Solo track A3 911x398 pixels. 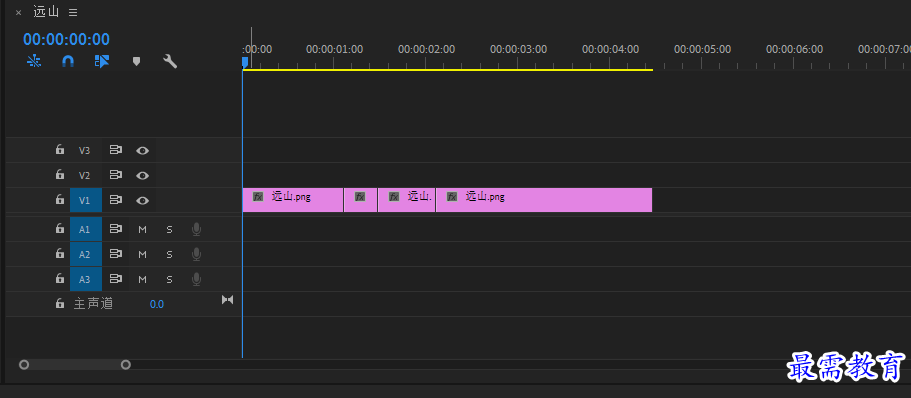click(169, 279)
